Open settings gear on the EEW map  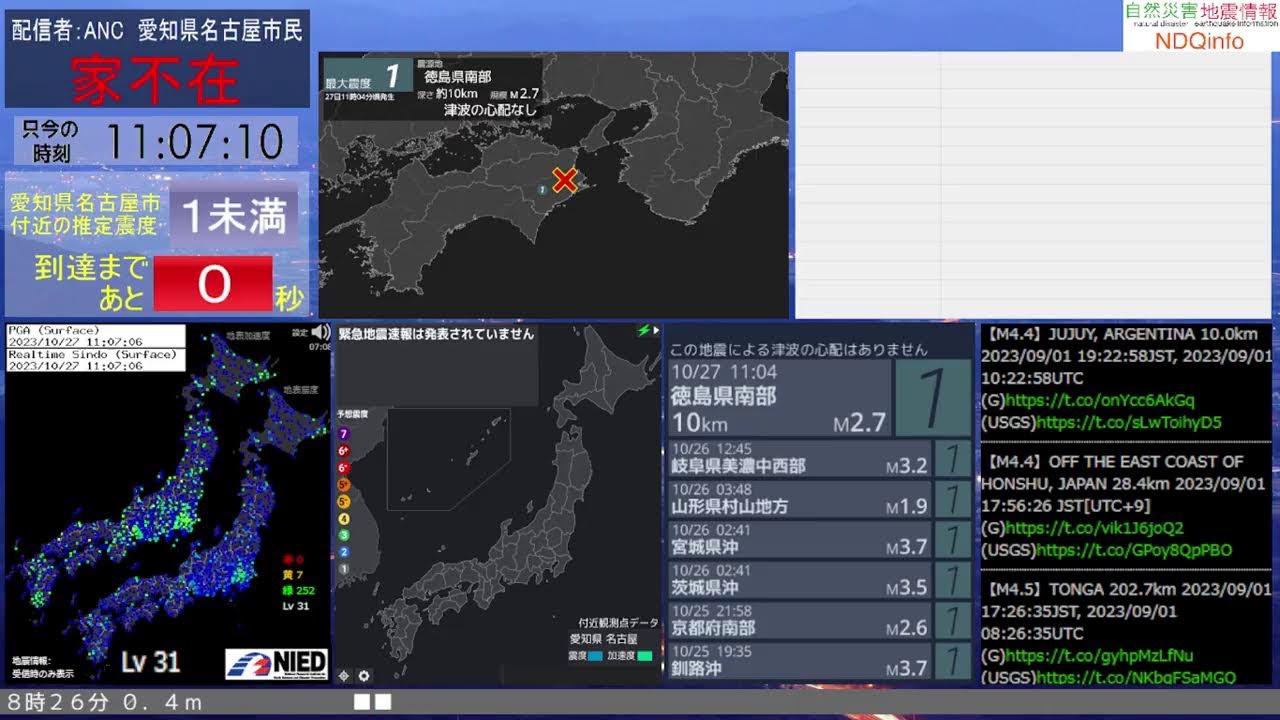tap(364, 676)
